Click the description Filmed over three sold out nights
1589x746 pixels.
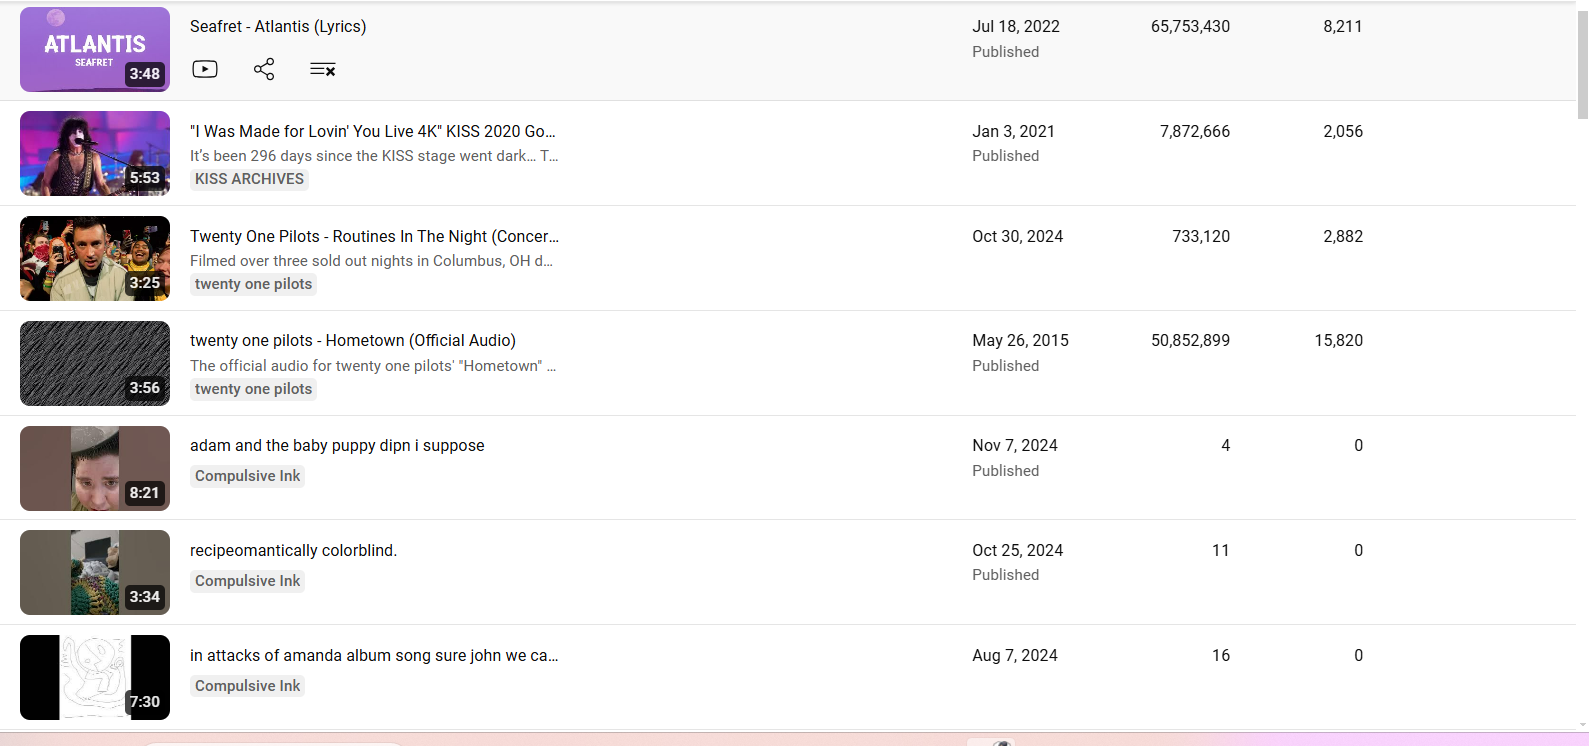point(371,261)
